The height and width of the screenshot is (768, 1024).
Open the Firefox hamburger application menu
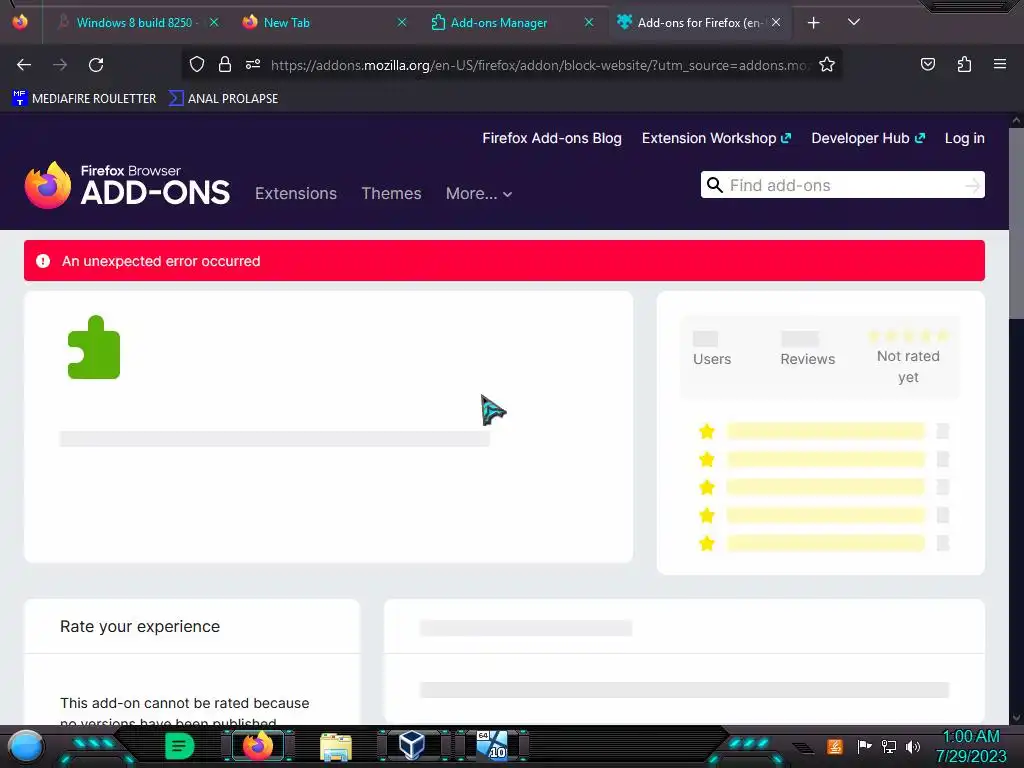click(x=999, y=64)
